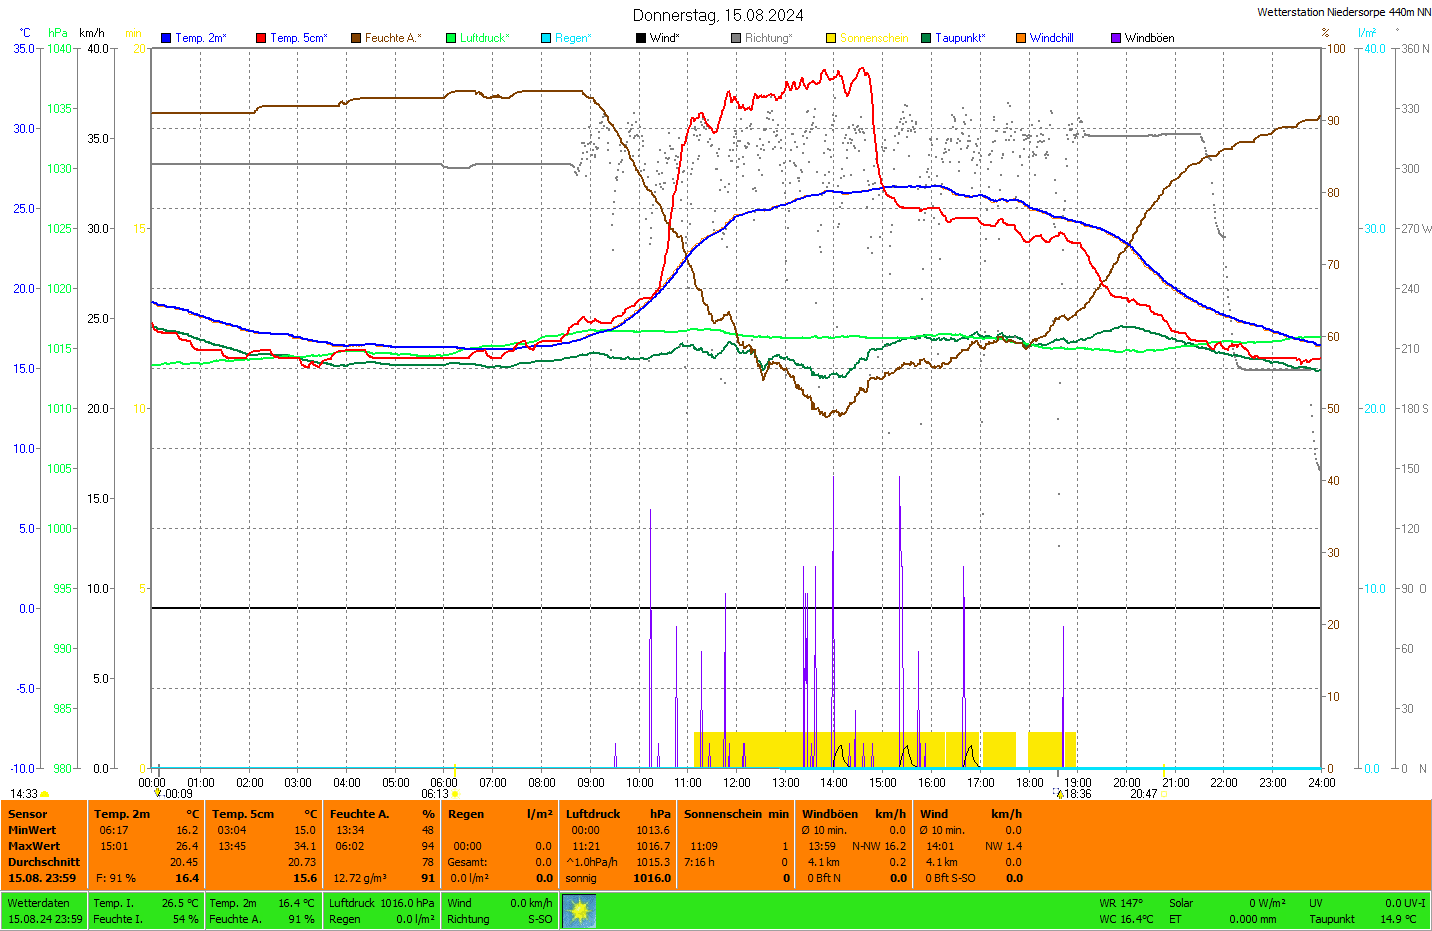1432x931 pixels.
Task: Click the brown Feuchte A. legend square
Action: [356, 38]
